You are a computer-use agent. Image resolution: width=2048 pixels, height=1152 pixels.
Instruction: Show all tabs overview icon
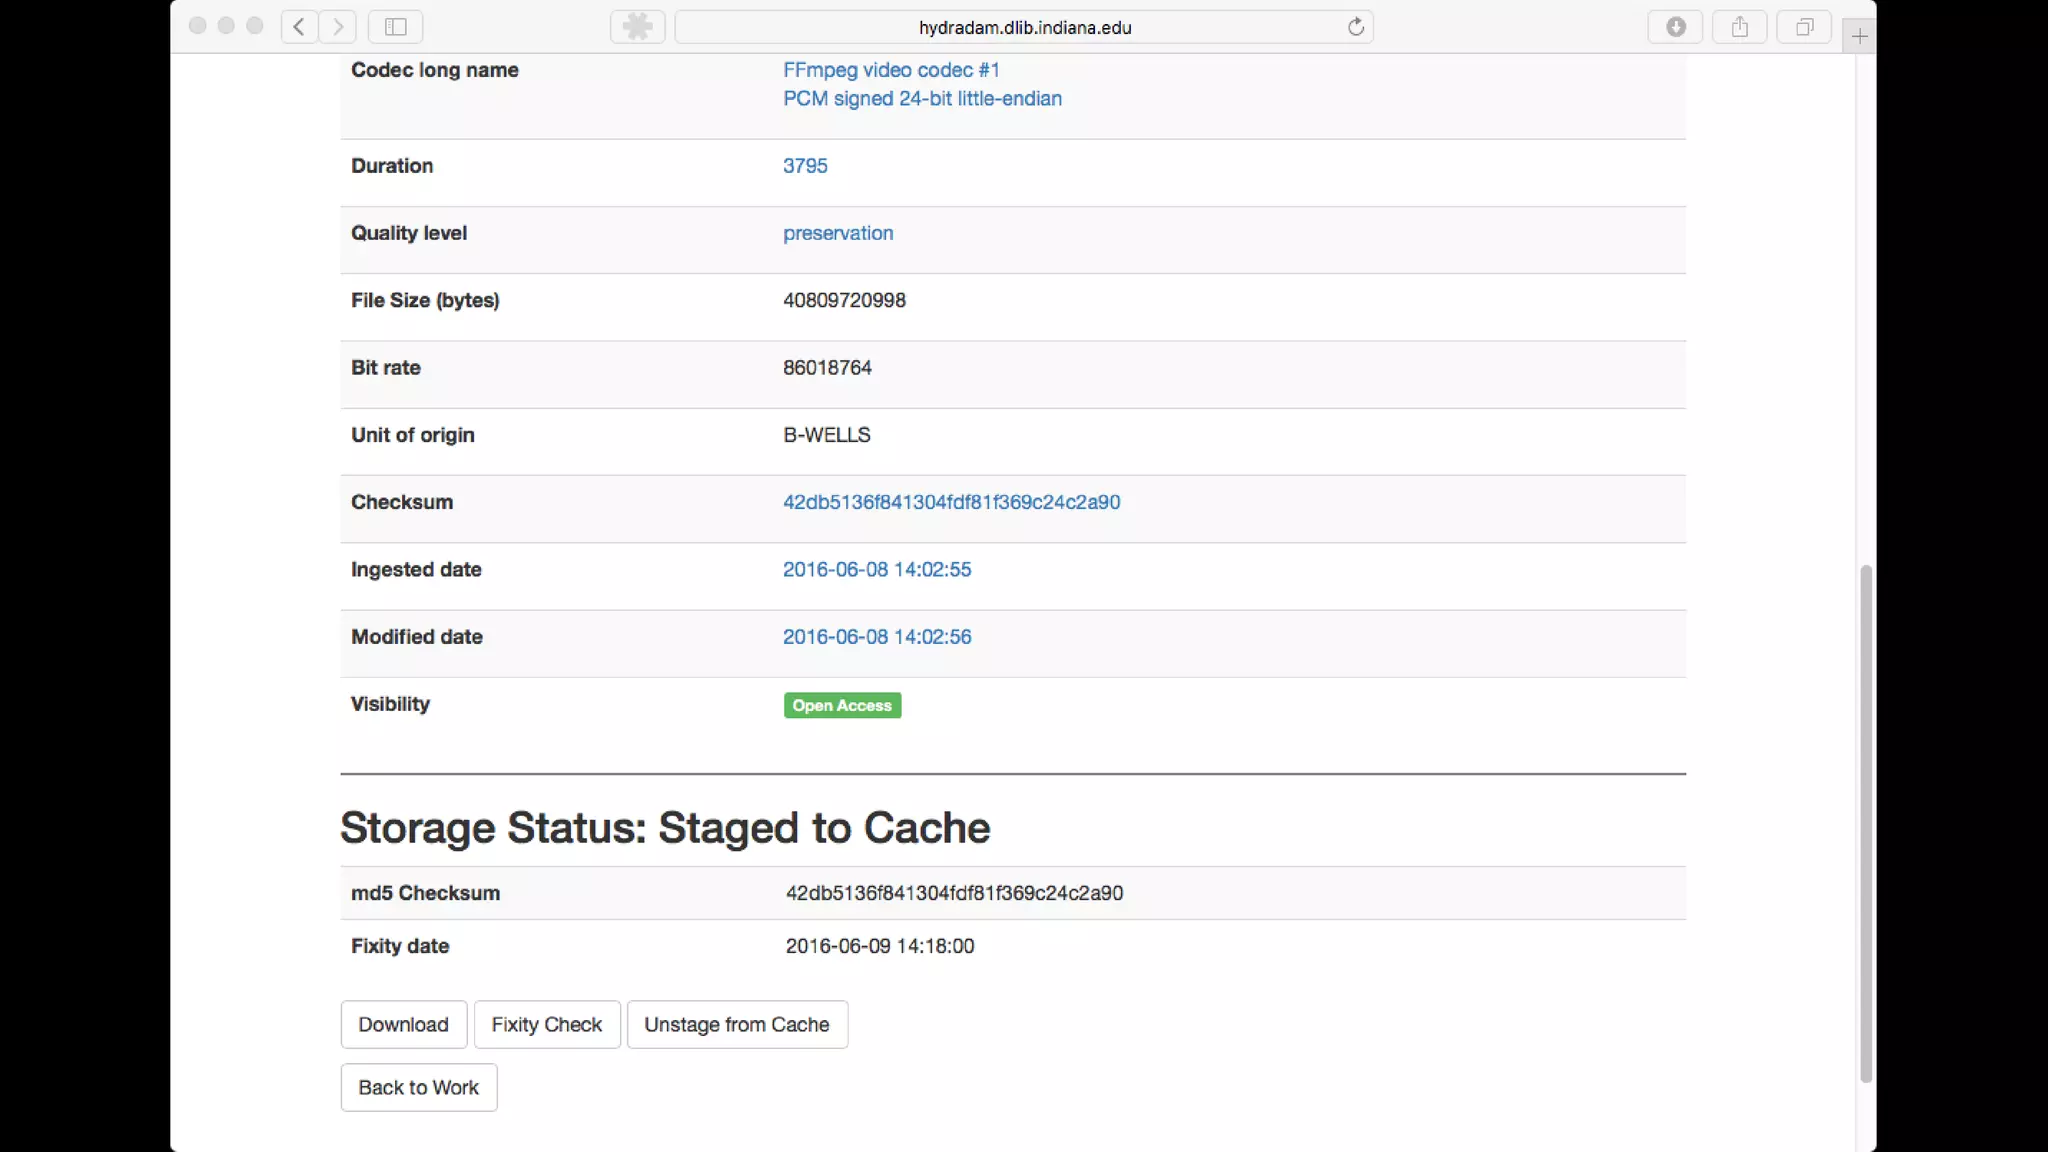(1804, 27)
